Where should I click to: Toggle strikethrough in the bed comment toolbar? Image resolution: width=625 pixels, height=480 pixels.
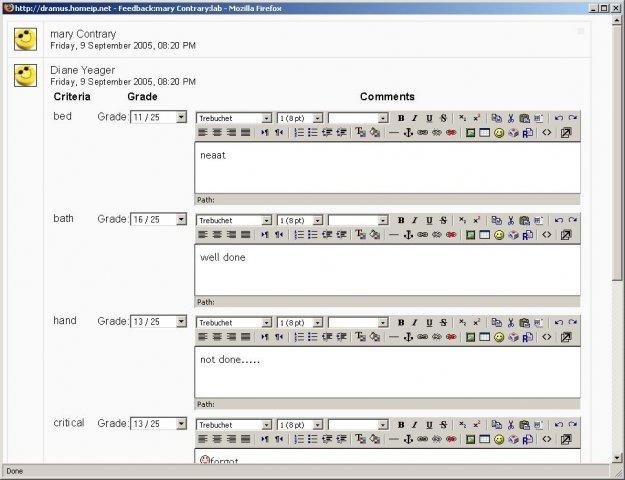(443, 118)
